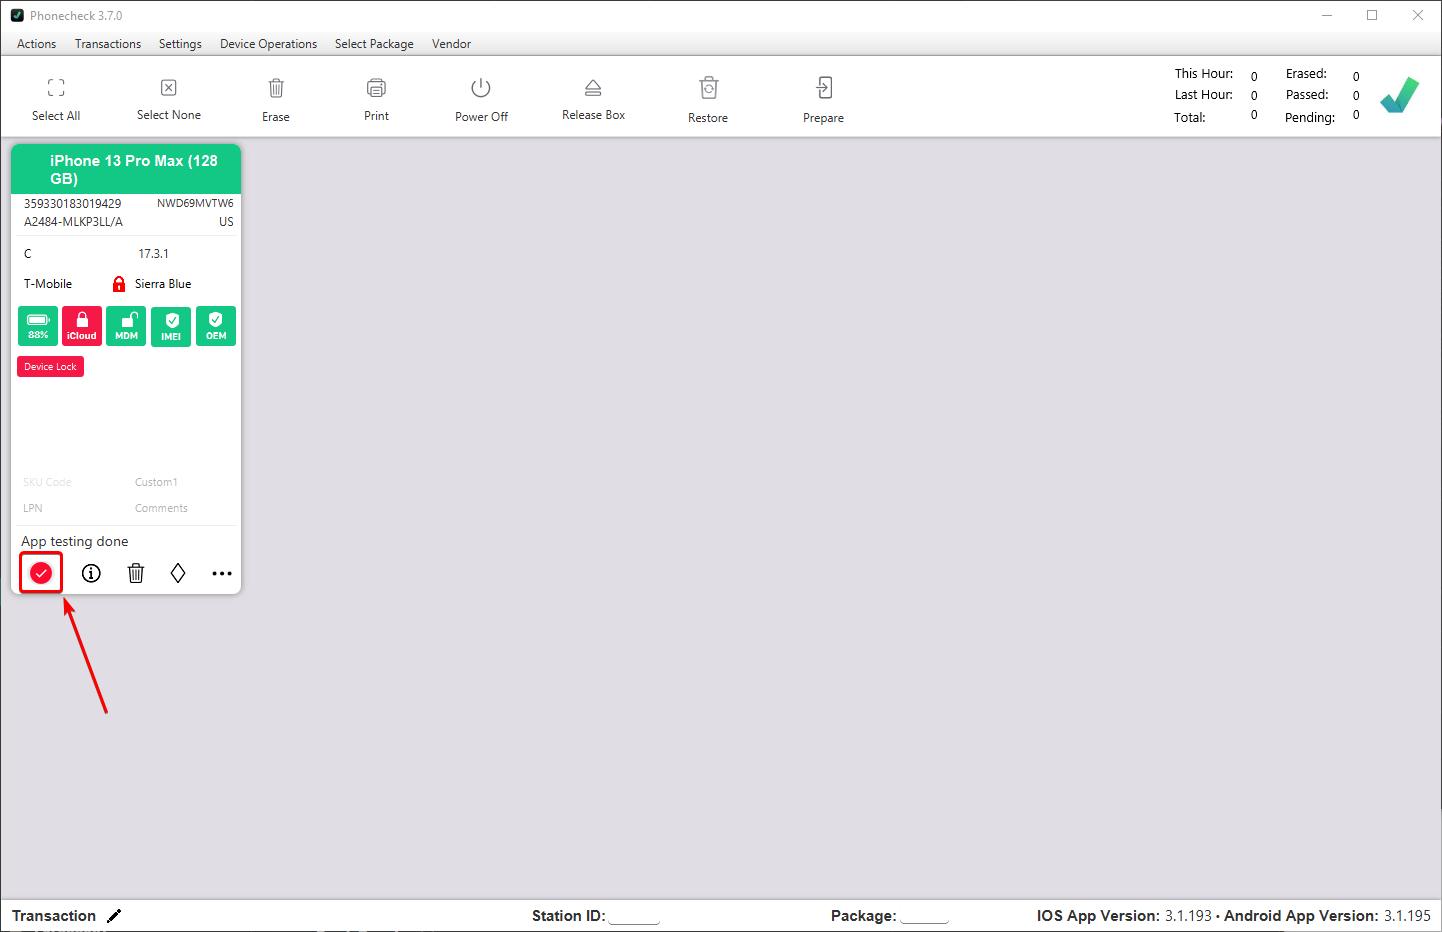Click the Print toolbar icon
Image resolution: width=1442 pixels, height=932 pixels.
click(x=376, y=88)
